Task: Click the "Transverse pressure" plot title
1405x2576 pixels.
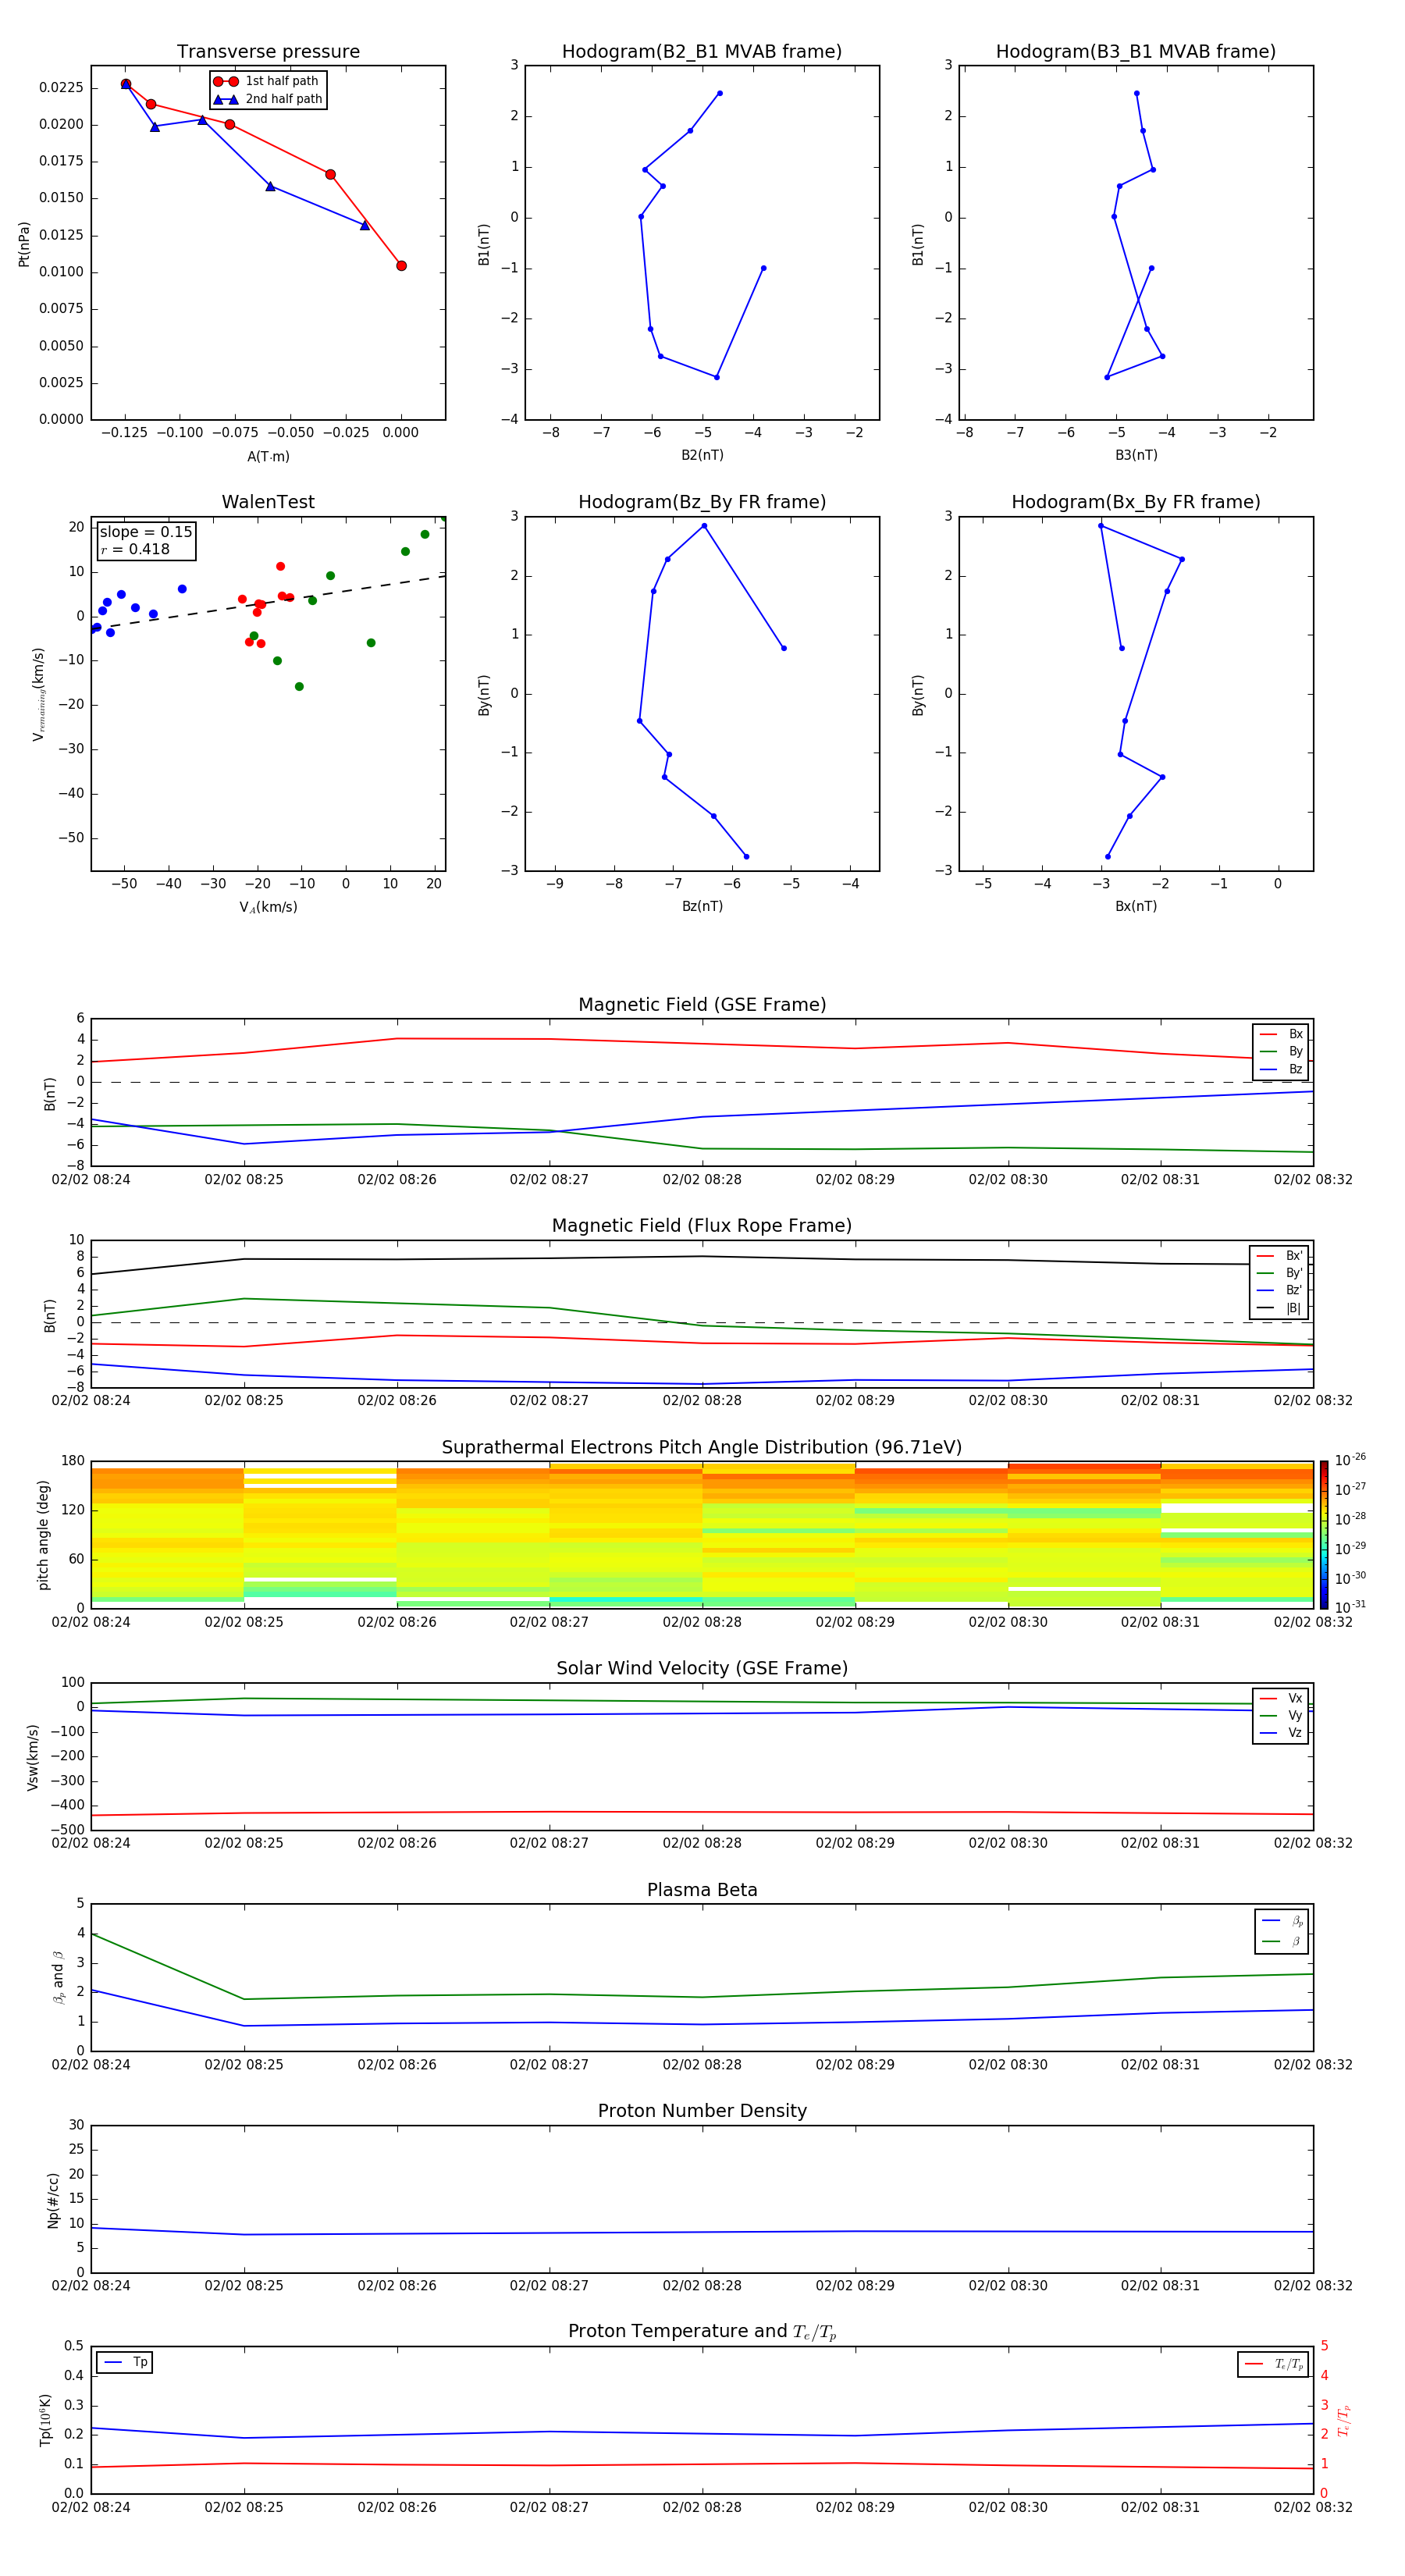Action: tap(268, 52)
